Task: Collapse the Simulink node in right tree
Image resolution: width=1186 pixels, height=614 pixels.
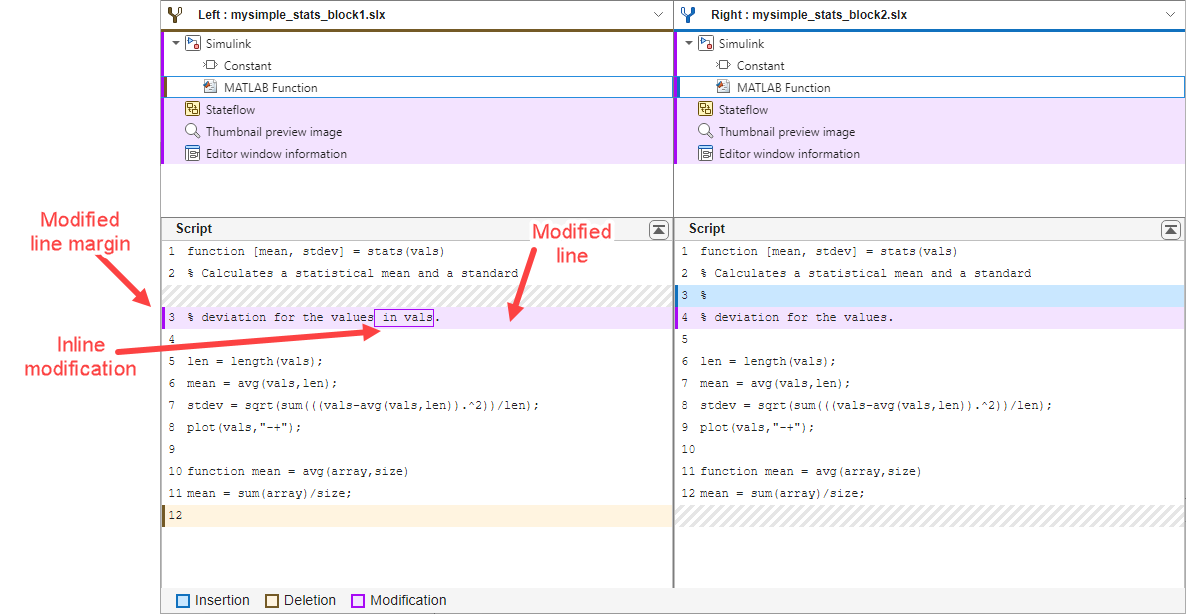Action: click(x=689, y=44)
